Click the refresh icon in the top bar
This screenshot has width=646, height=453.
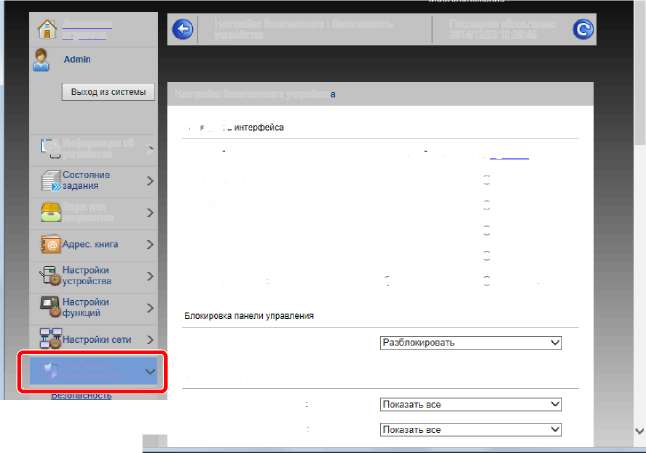pyautogui.click(x=582, y=30)
